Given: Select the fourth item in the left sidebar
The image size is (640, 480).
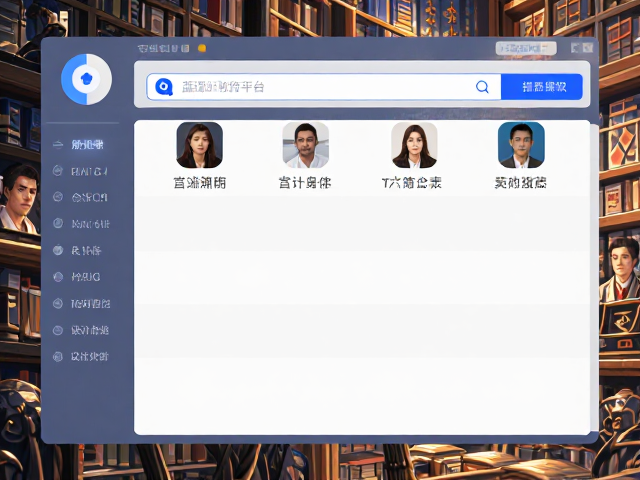Looking at the screenshot, I should click(82, 224).
